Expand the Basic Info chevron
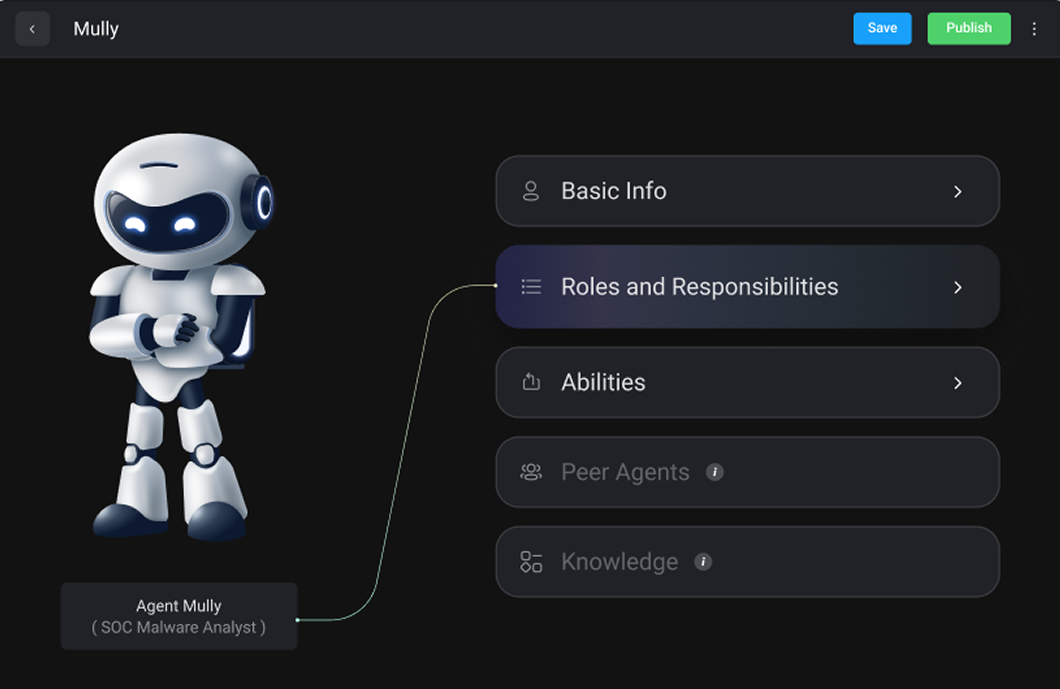Screen dimensions: 1060x689 pos(957,191)
